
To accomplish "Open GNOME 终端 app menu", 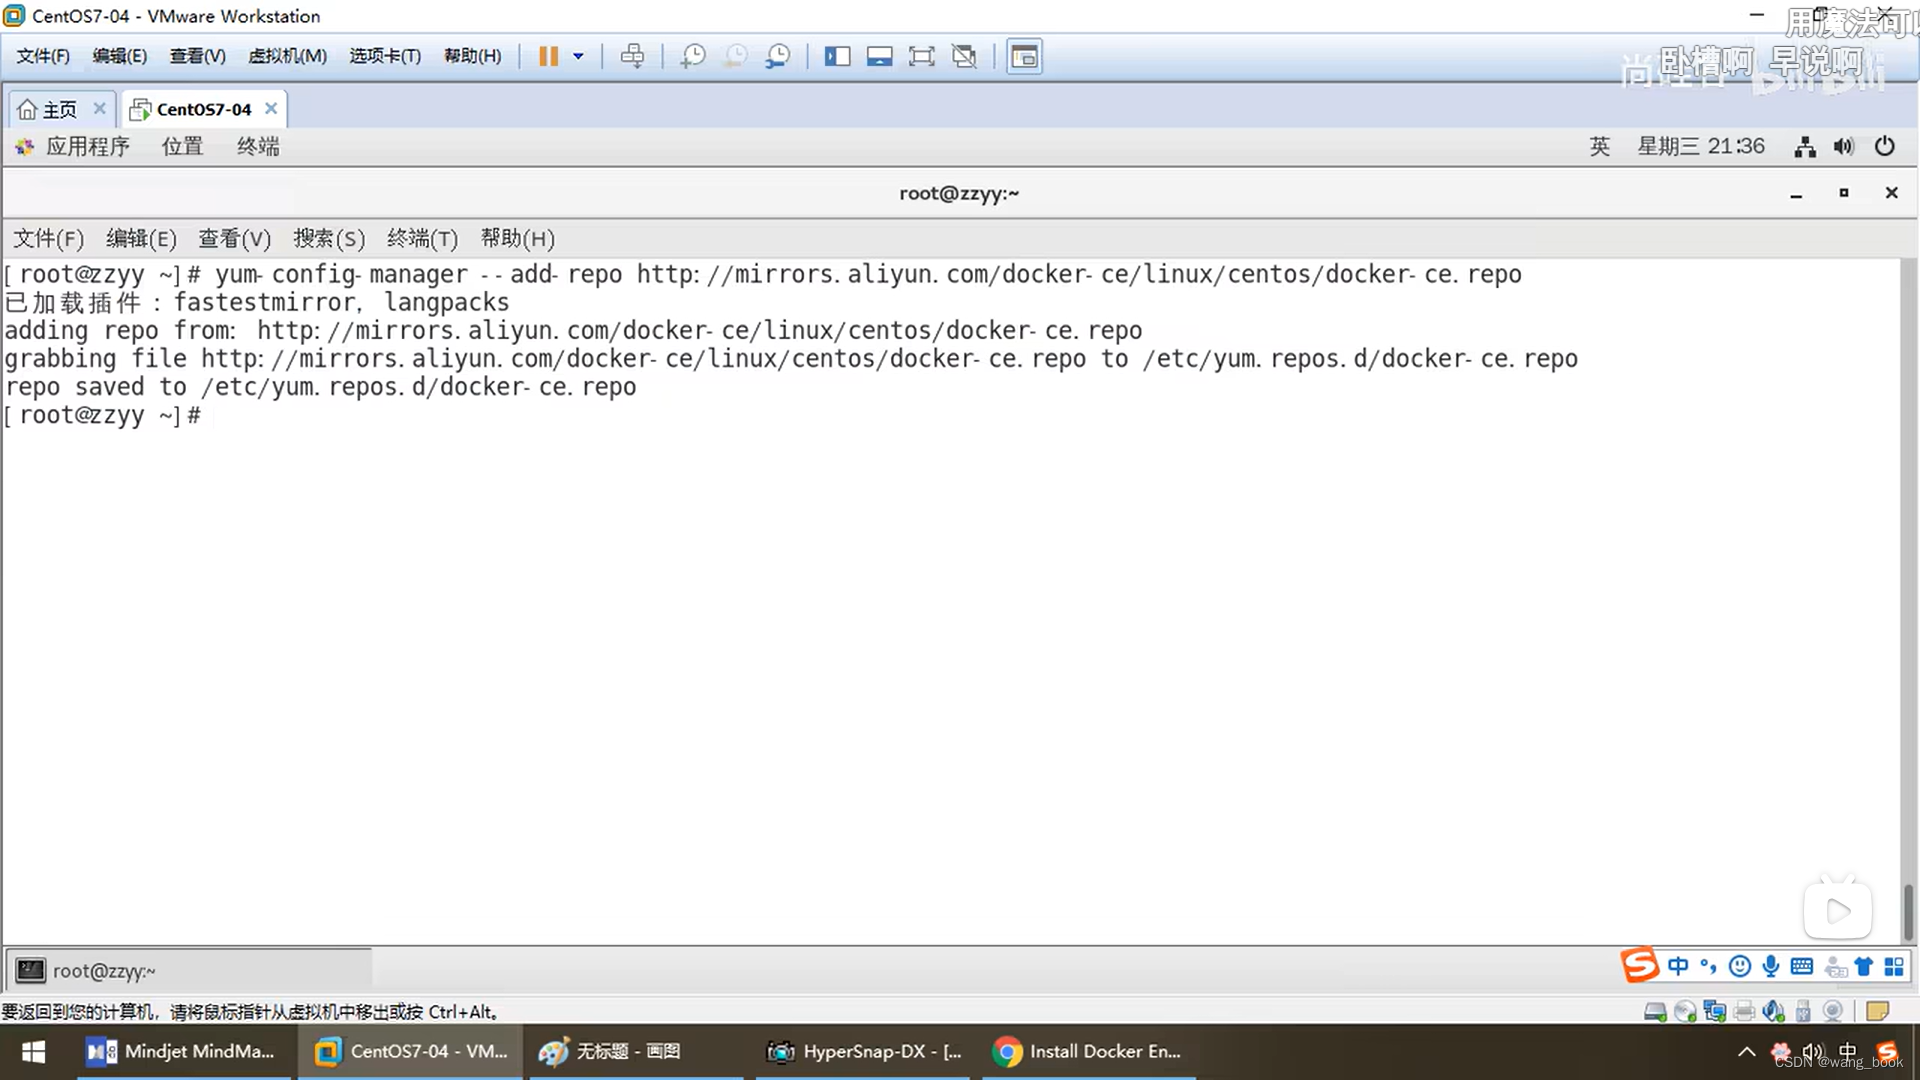I will click(258, 147).
